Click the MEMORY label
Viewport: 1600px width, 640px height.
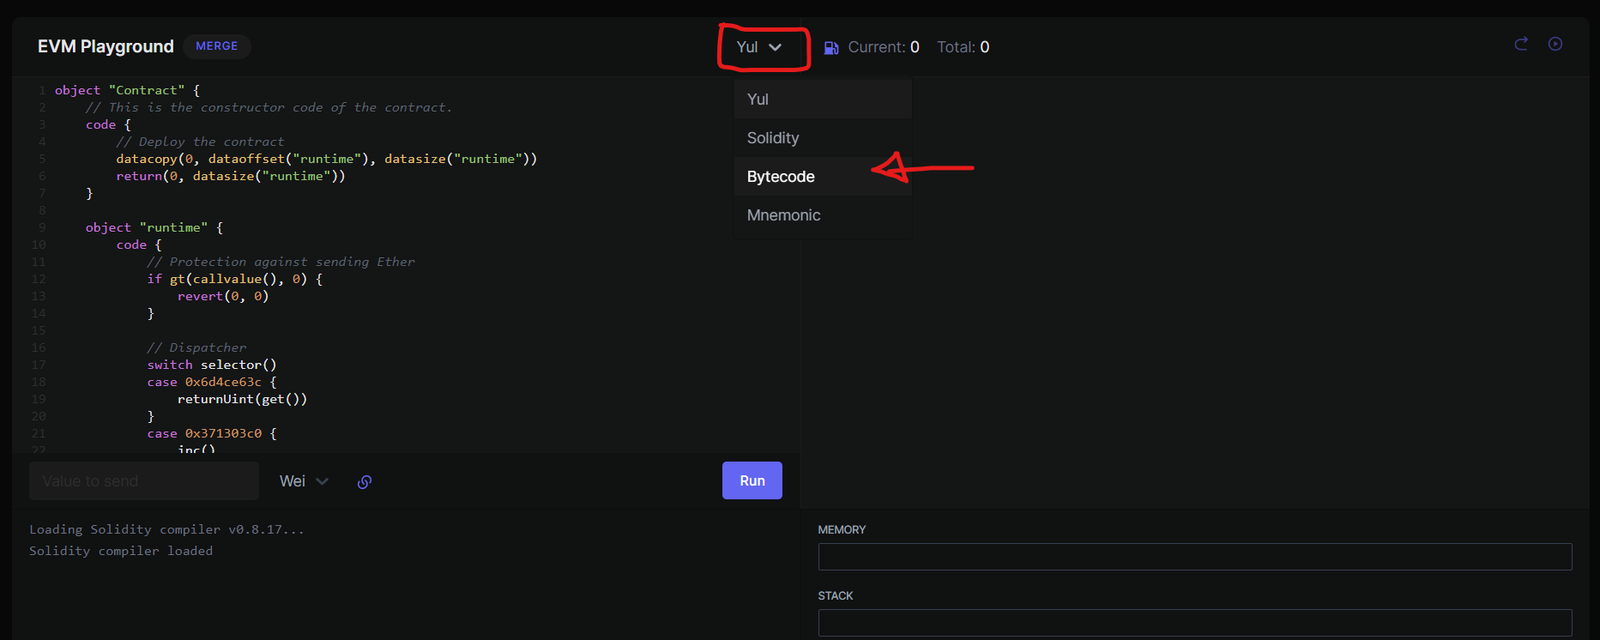point(842,530)
